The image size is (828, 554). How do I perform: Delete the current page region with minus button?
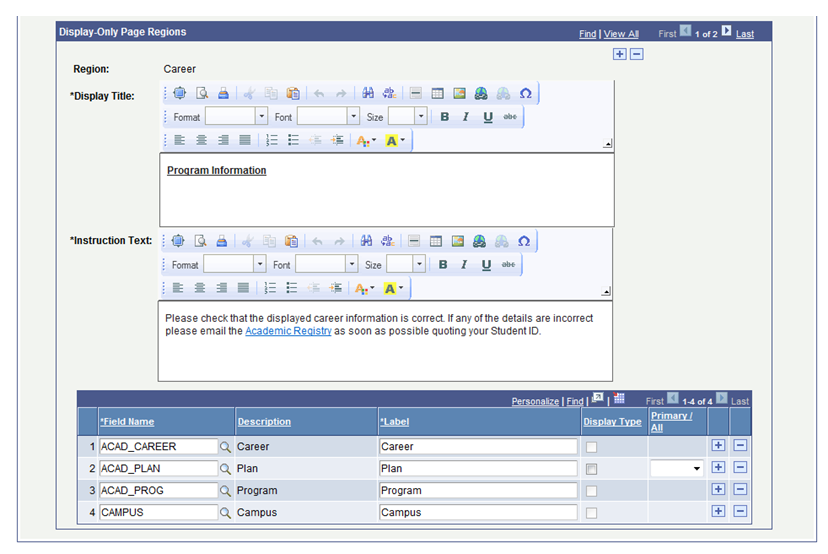tap(637, 54)
